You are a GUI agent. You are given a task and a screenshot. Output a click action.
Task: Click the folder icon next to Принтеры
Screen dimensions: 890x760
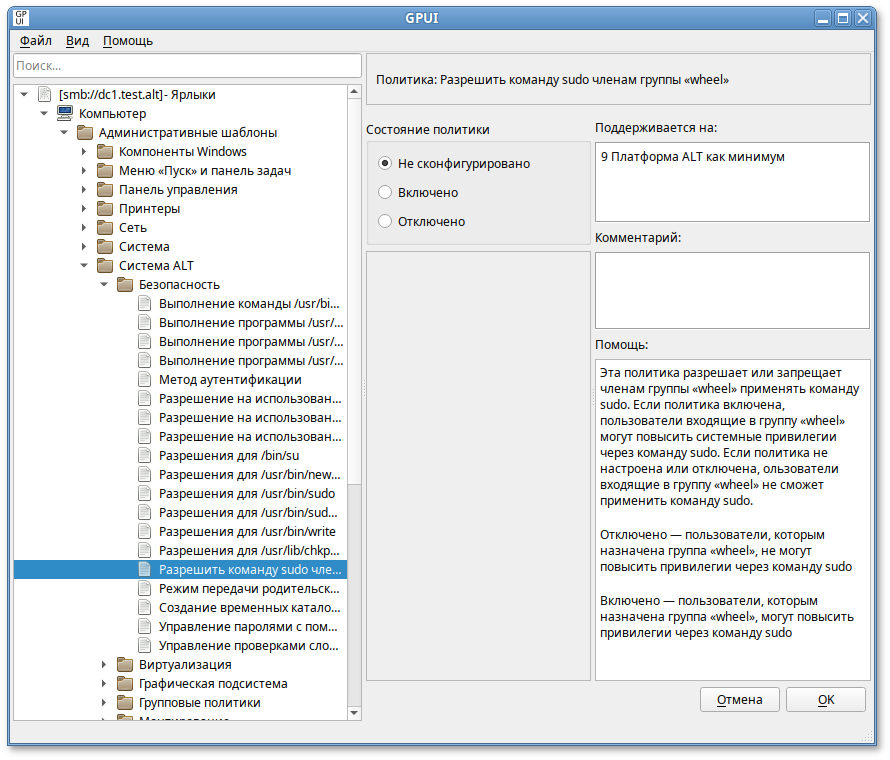click(x=105, y=209)
